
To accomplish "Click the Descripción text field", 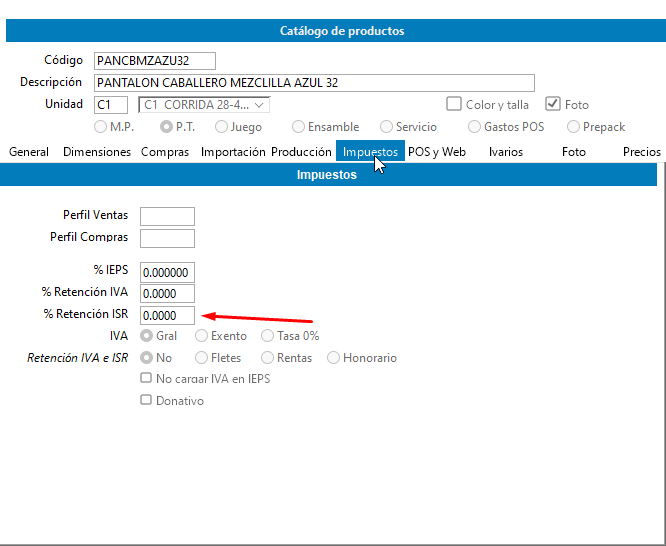I will pyautogui.click(x=314, y=83).
